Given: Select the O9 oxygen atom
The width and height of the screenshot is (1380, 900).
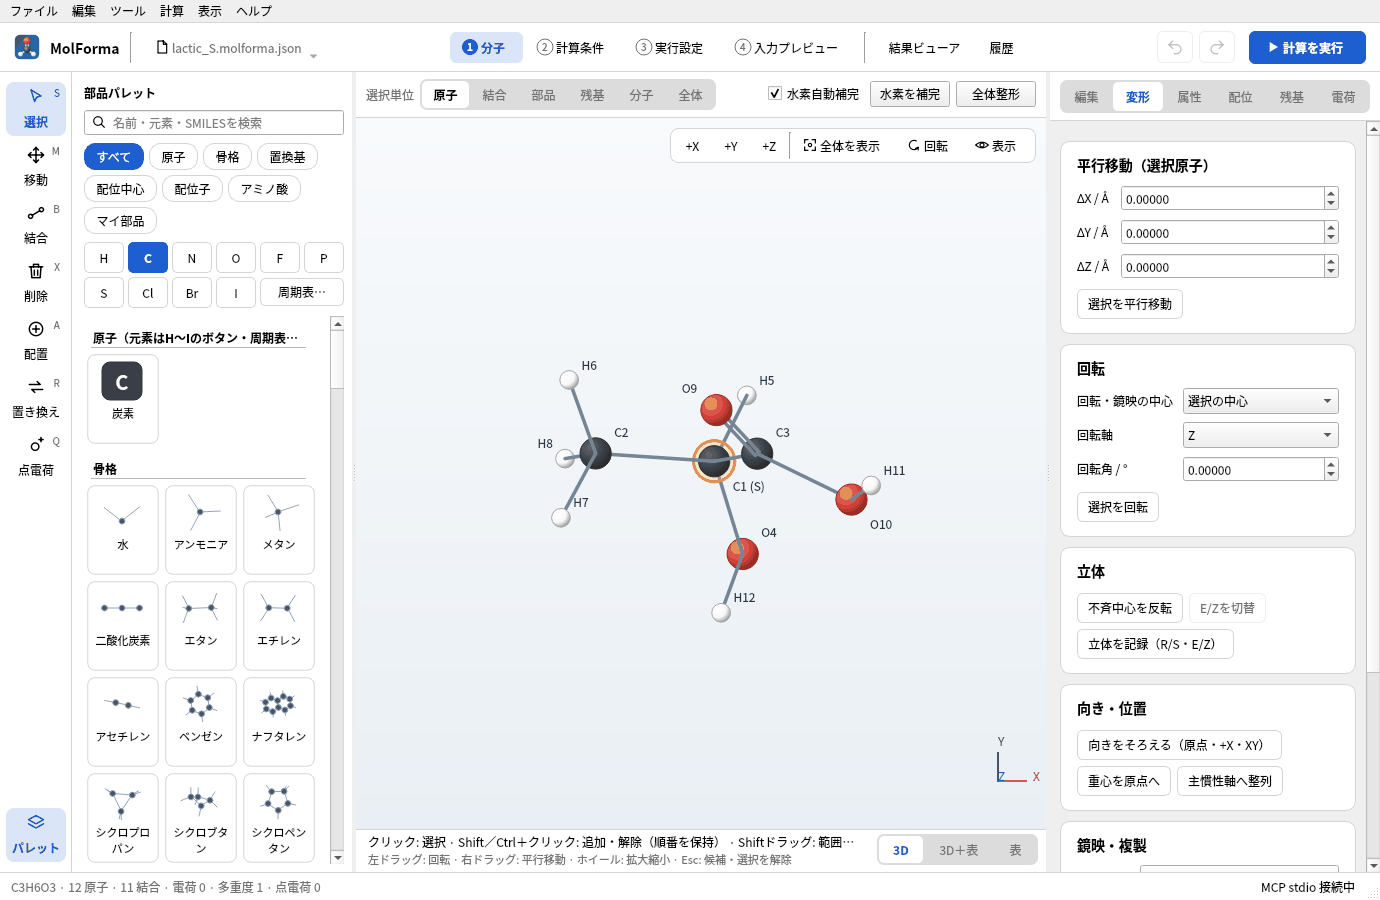Looking at the screenshot, I should [716, 409].
